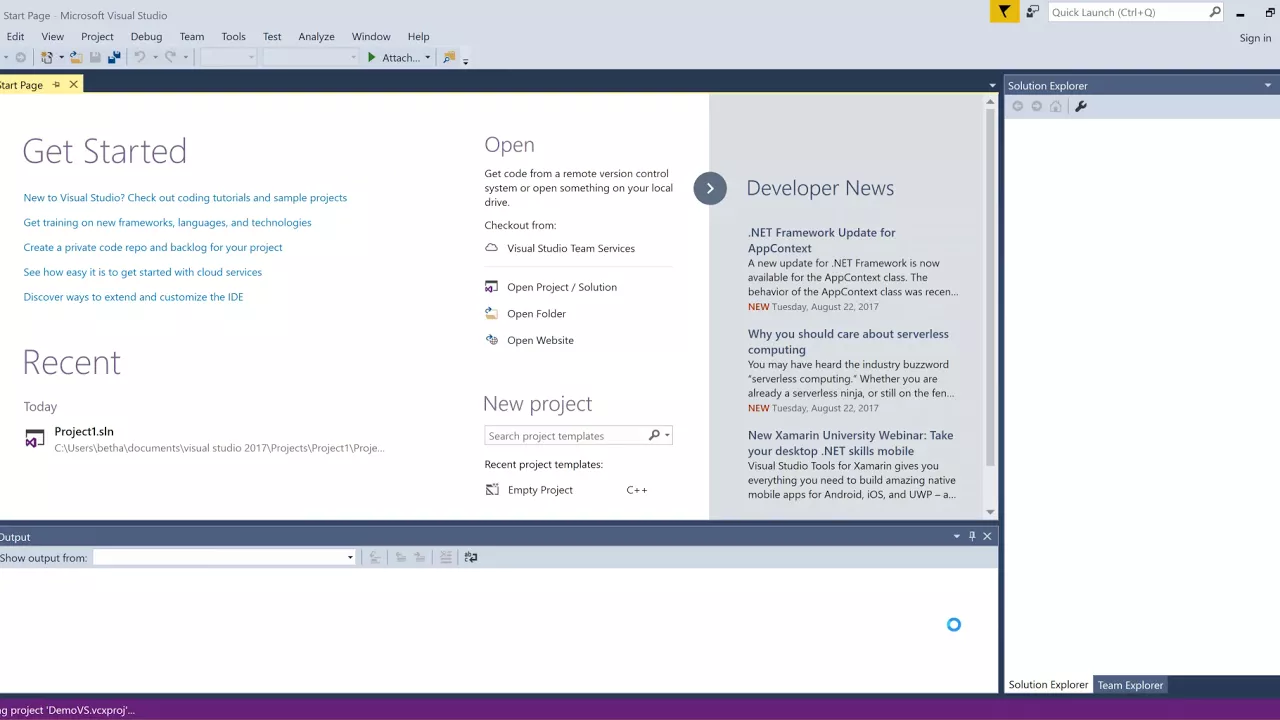
Task: Open the Project menu
Action: pos(97,37)
